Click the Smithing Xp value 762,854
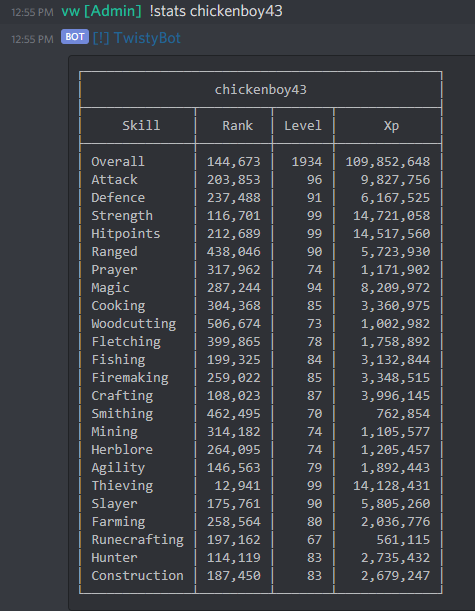Image resolution: width=475 pixels, height=611 pixels. 403,413
